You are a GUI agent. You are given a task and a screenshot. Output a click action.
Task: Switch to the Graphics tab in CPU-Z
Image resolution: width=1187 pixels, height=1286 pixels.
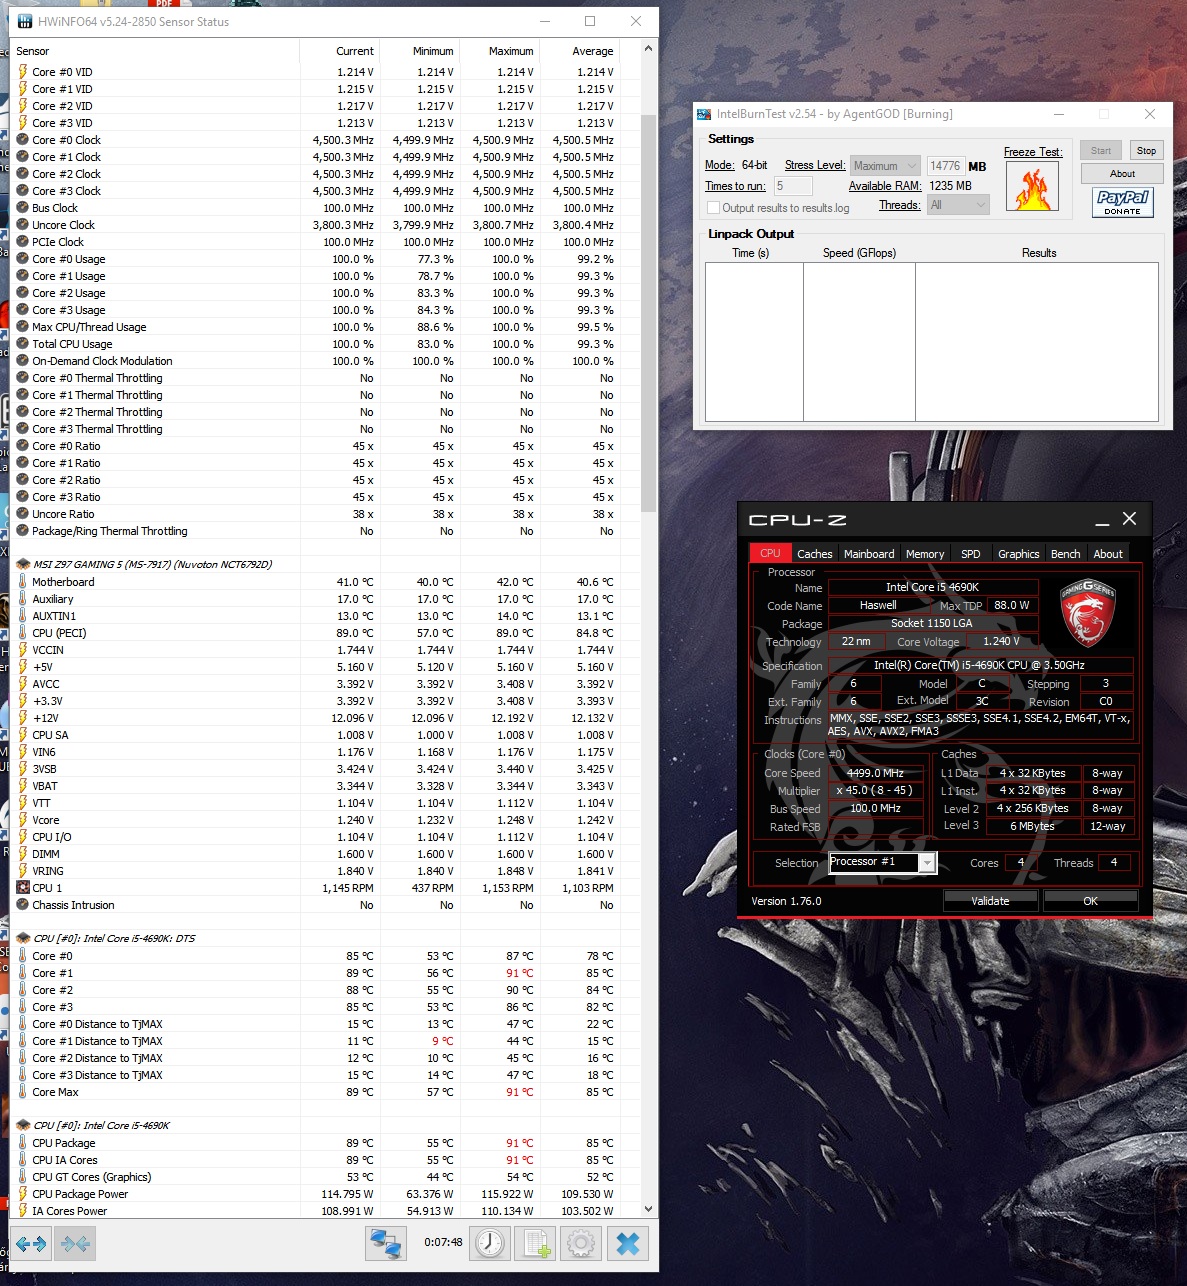point(1018,554)
